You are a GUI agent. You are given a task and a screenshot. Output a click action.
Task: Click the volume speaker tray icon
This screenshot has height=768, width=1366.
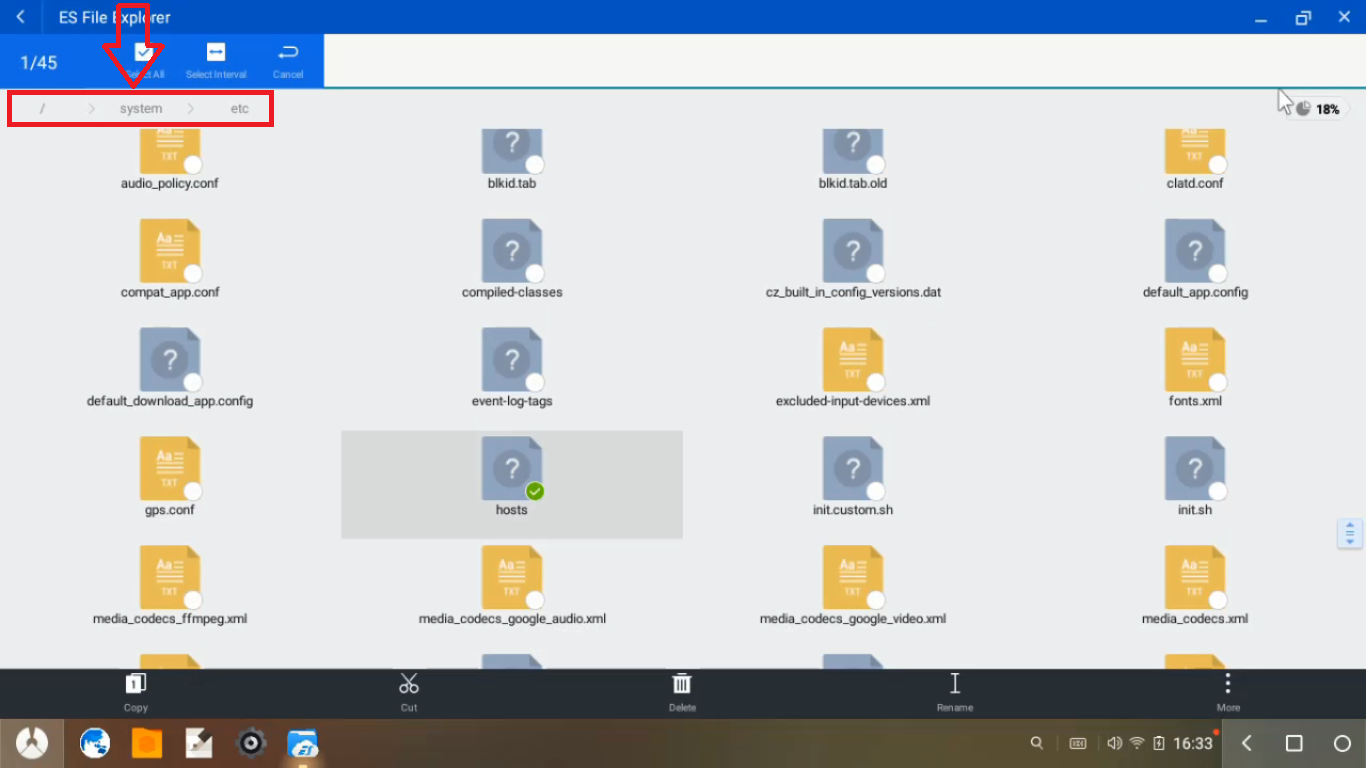point(1114,743)
